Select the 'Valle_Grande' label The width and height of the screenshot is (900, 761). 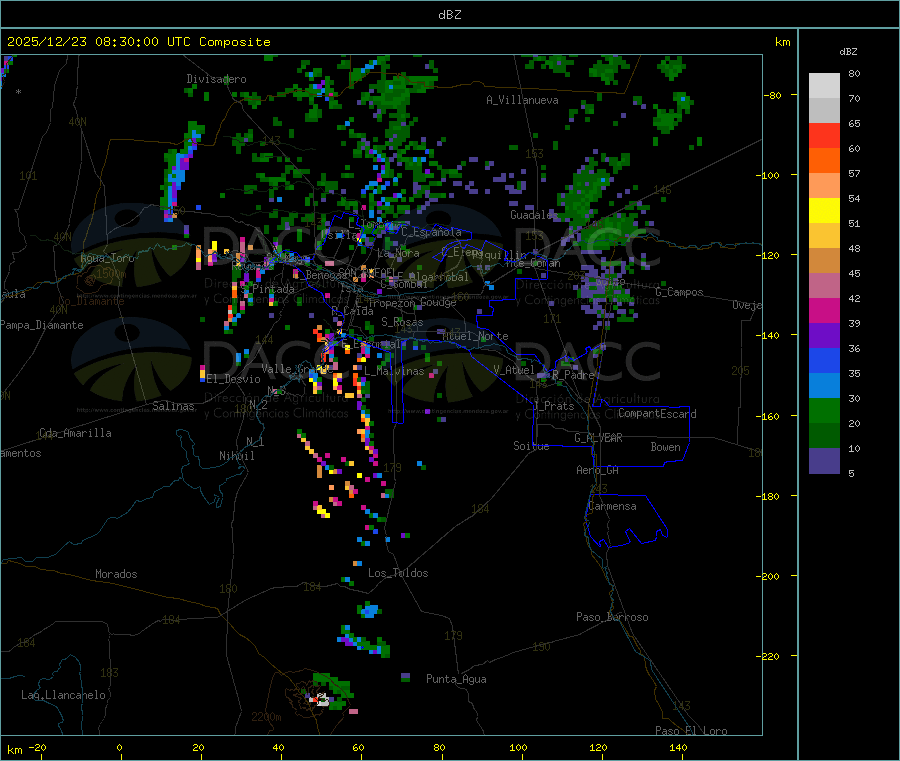click(x=297, y=368)
